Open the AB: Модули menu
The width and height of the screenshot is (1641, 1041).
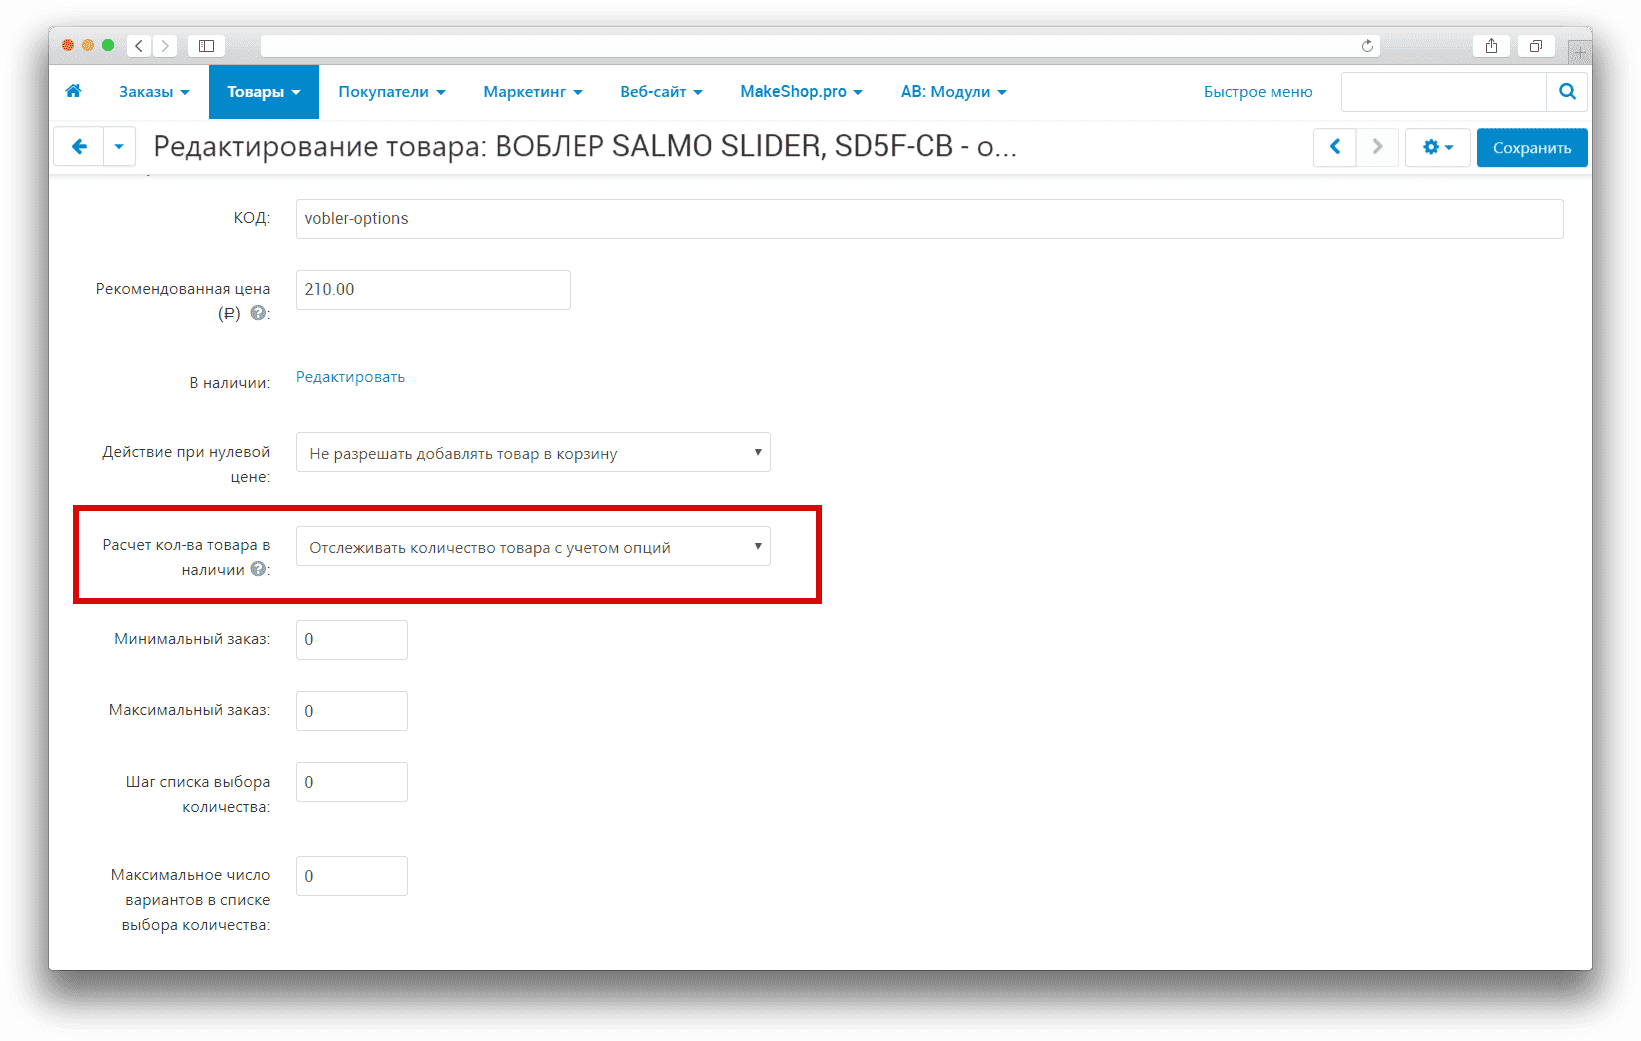pos(953,92)
